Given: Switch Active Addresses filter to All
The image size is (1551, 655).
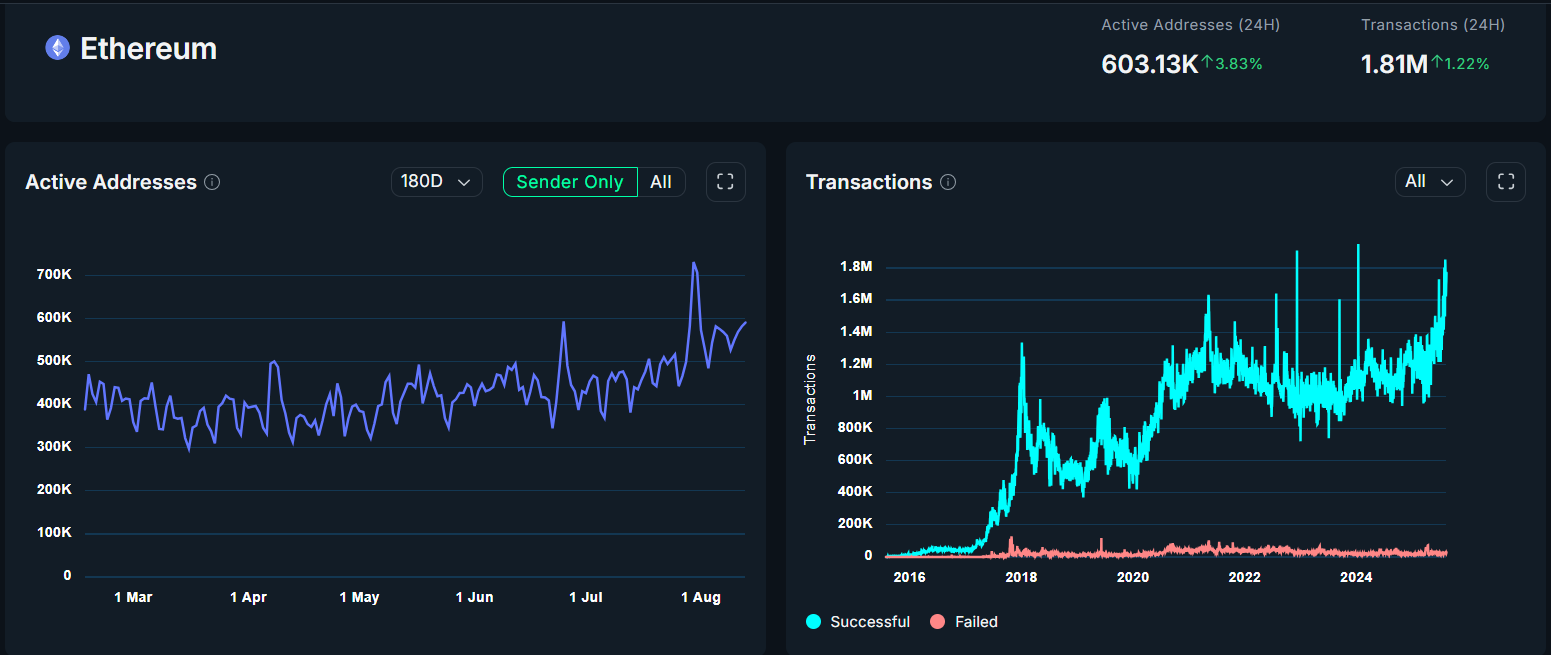Looking at the screenshot, I should click(x=661, y=182).
